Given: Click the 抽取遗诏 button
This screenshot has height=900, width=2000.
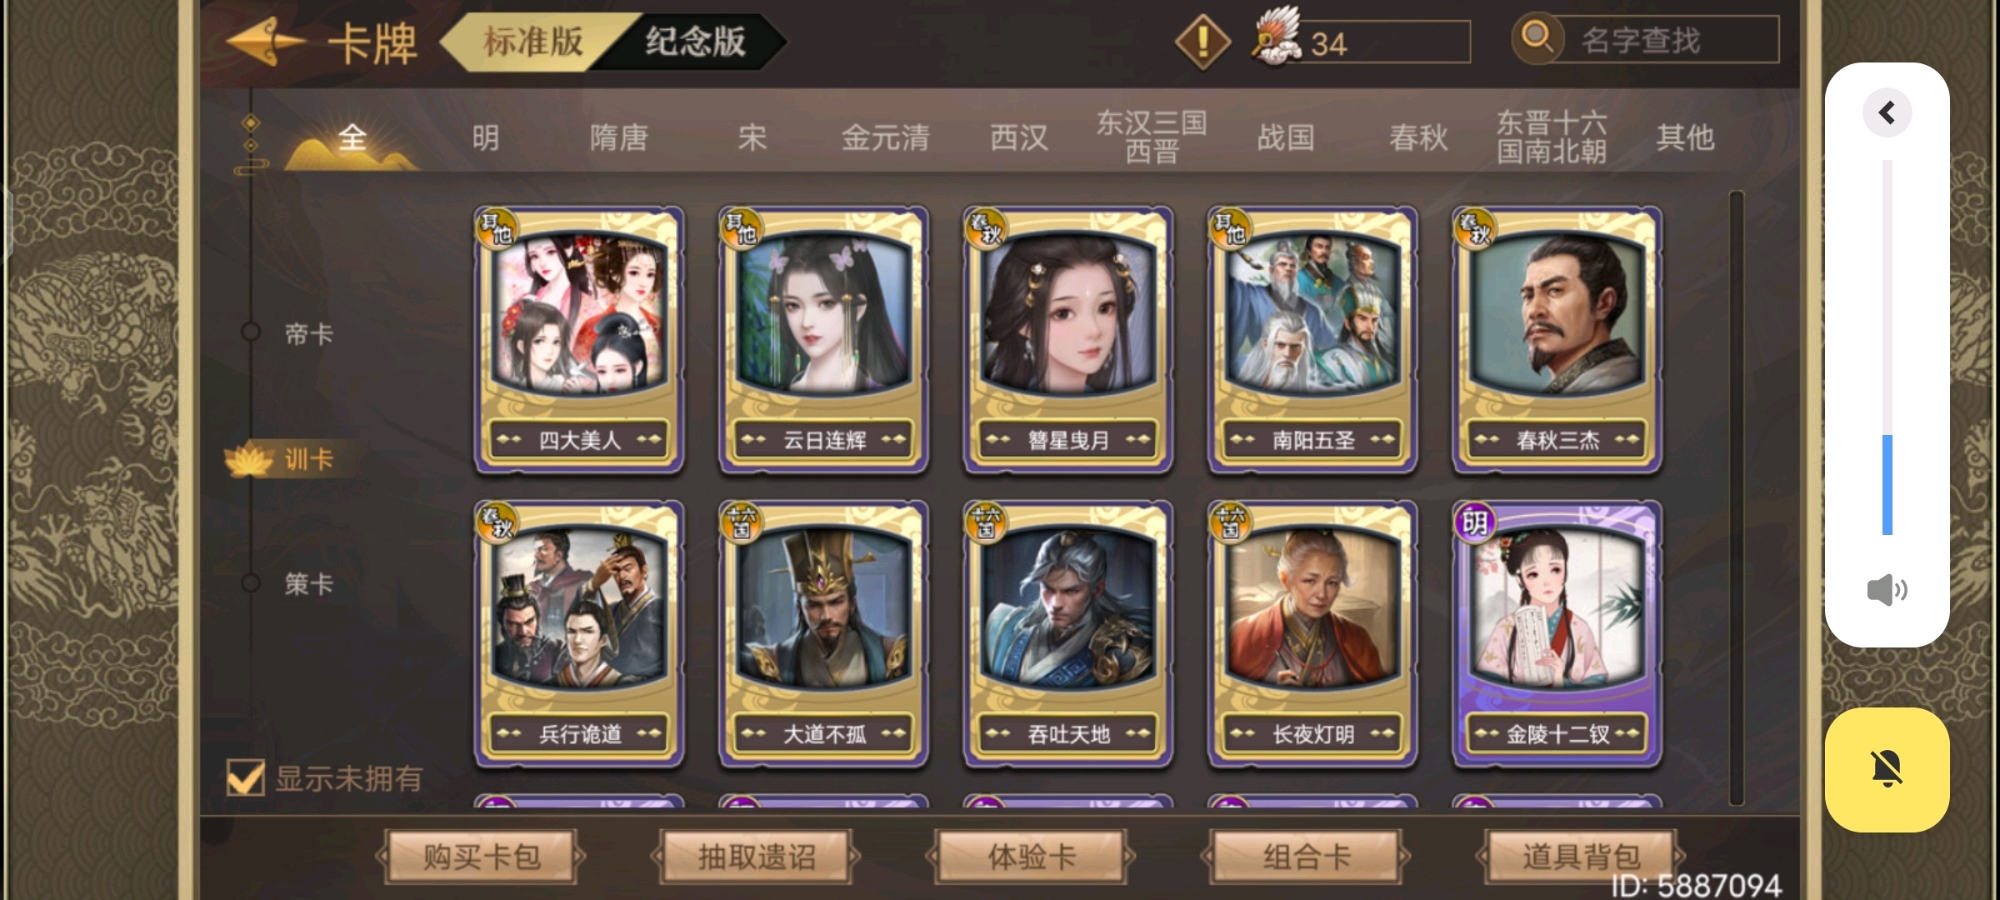Looking at the screenshot, I should point(756,857).
